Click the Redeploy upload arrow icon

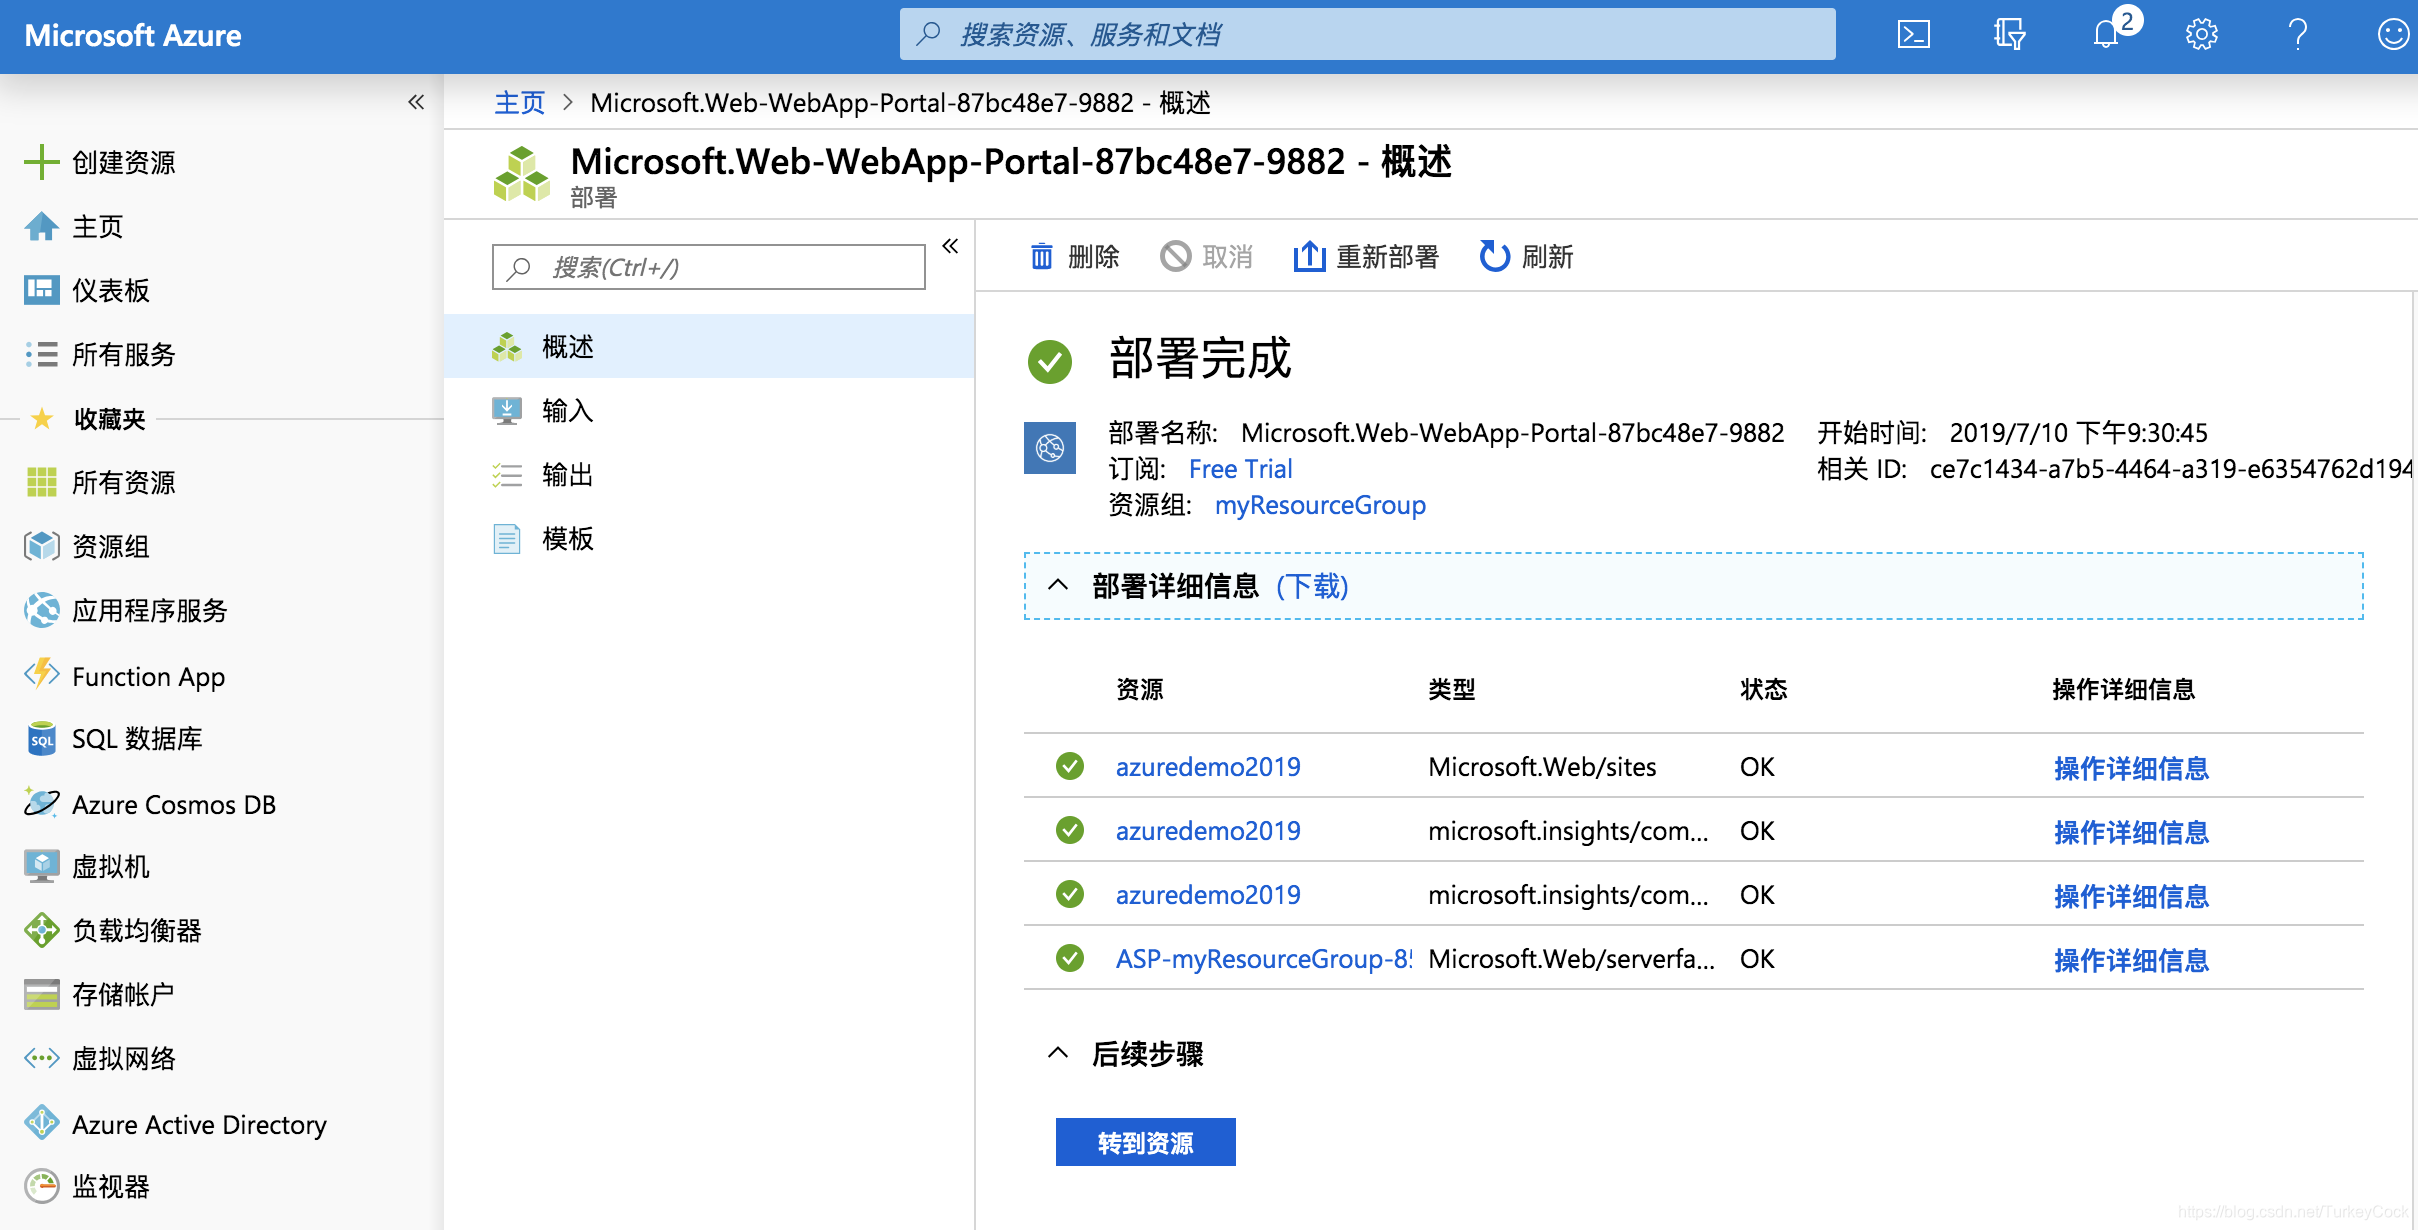click(x=1309, y=256)
